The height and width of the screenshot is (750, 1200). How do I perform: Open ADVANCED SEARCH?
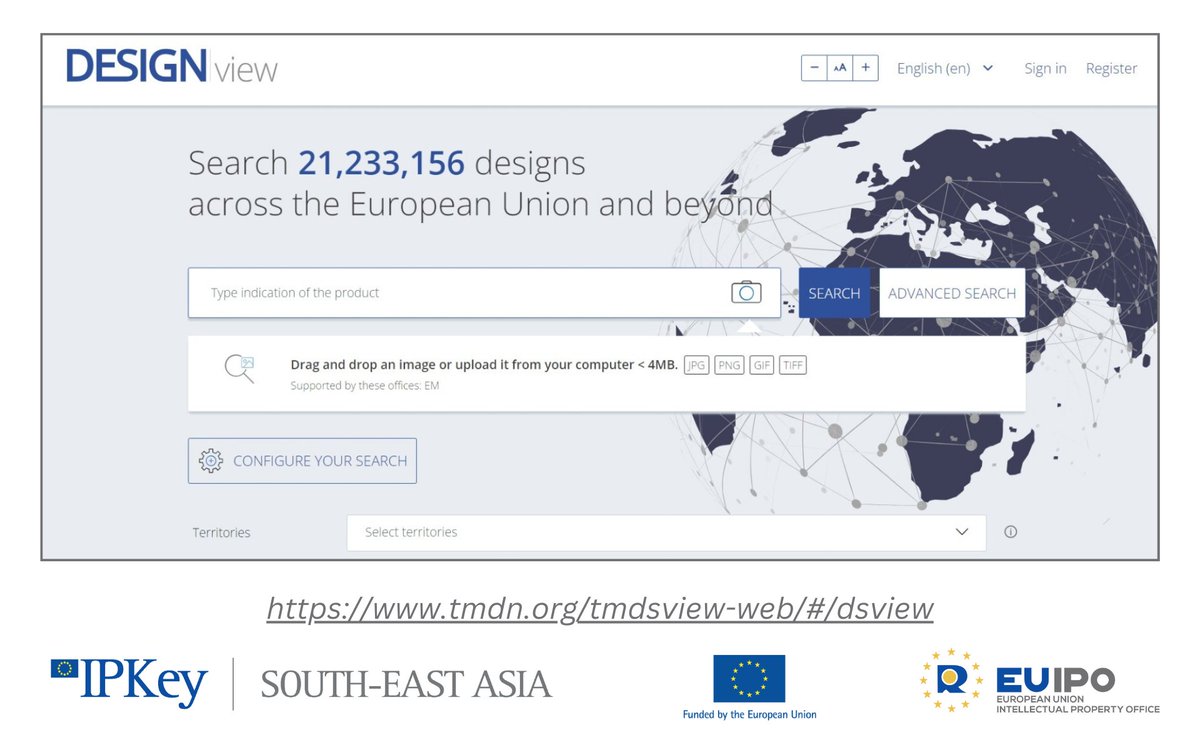[x=952, y=293]
